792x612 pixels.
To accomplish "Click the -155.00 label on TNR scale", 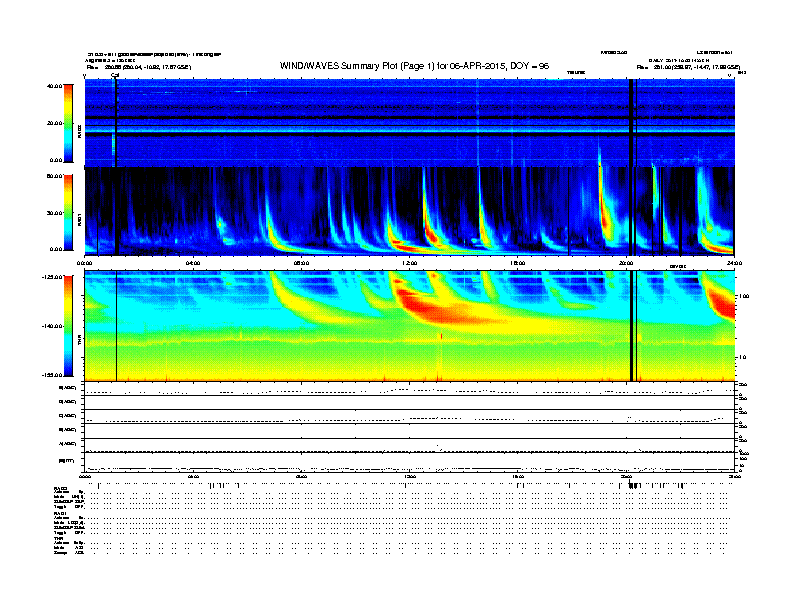I will coord(52,375).
